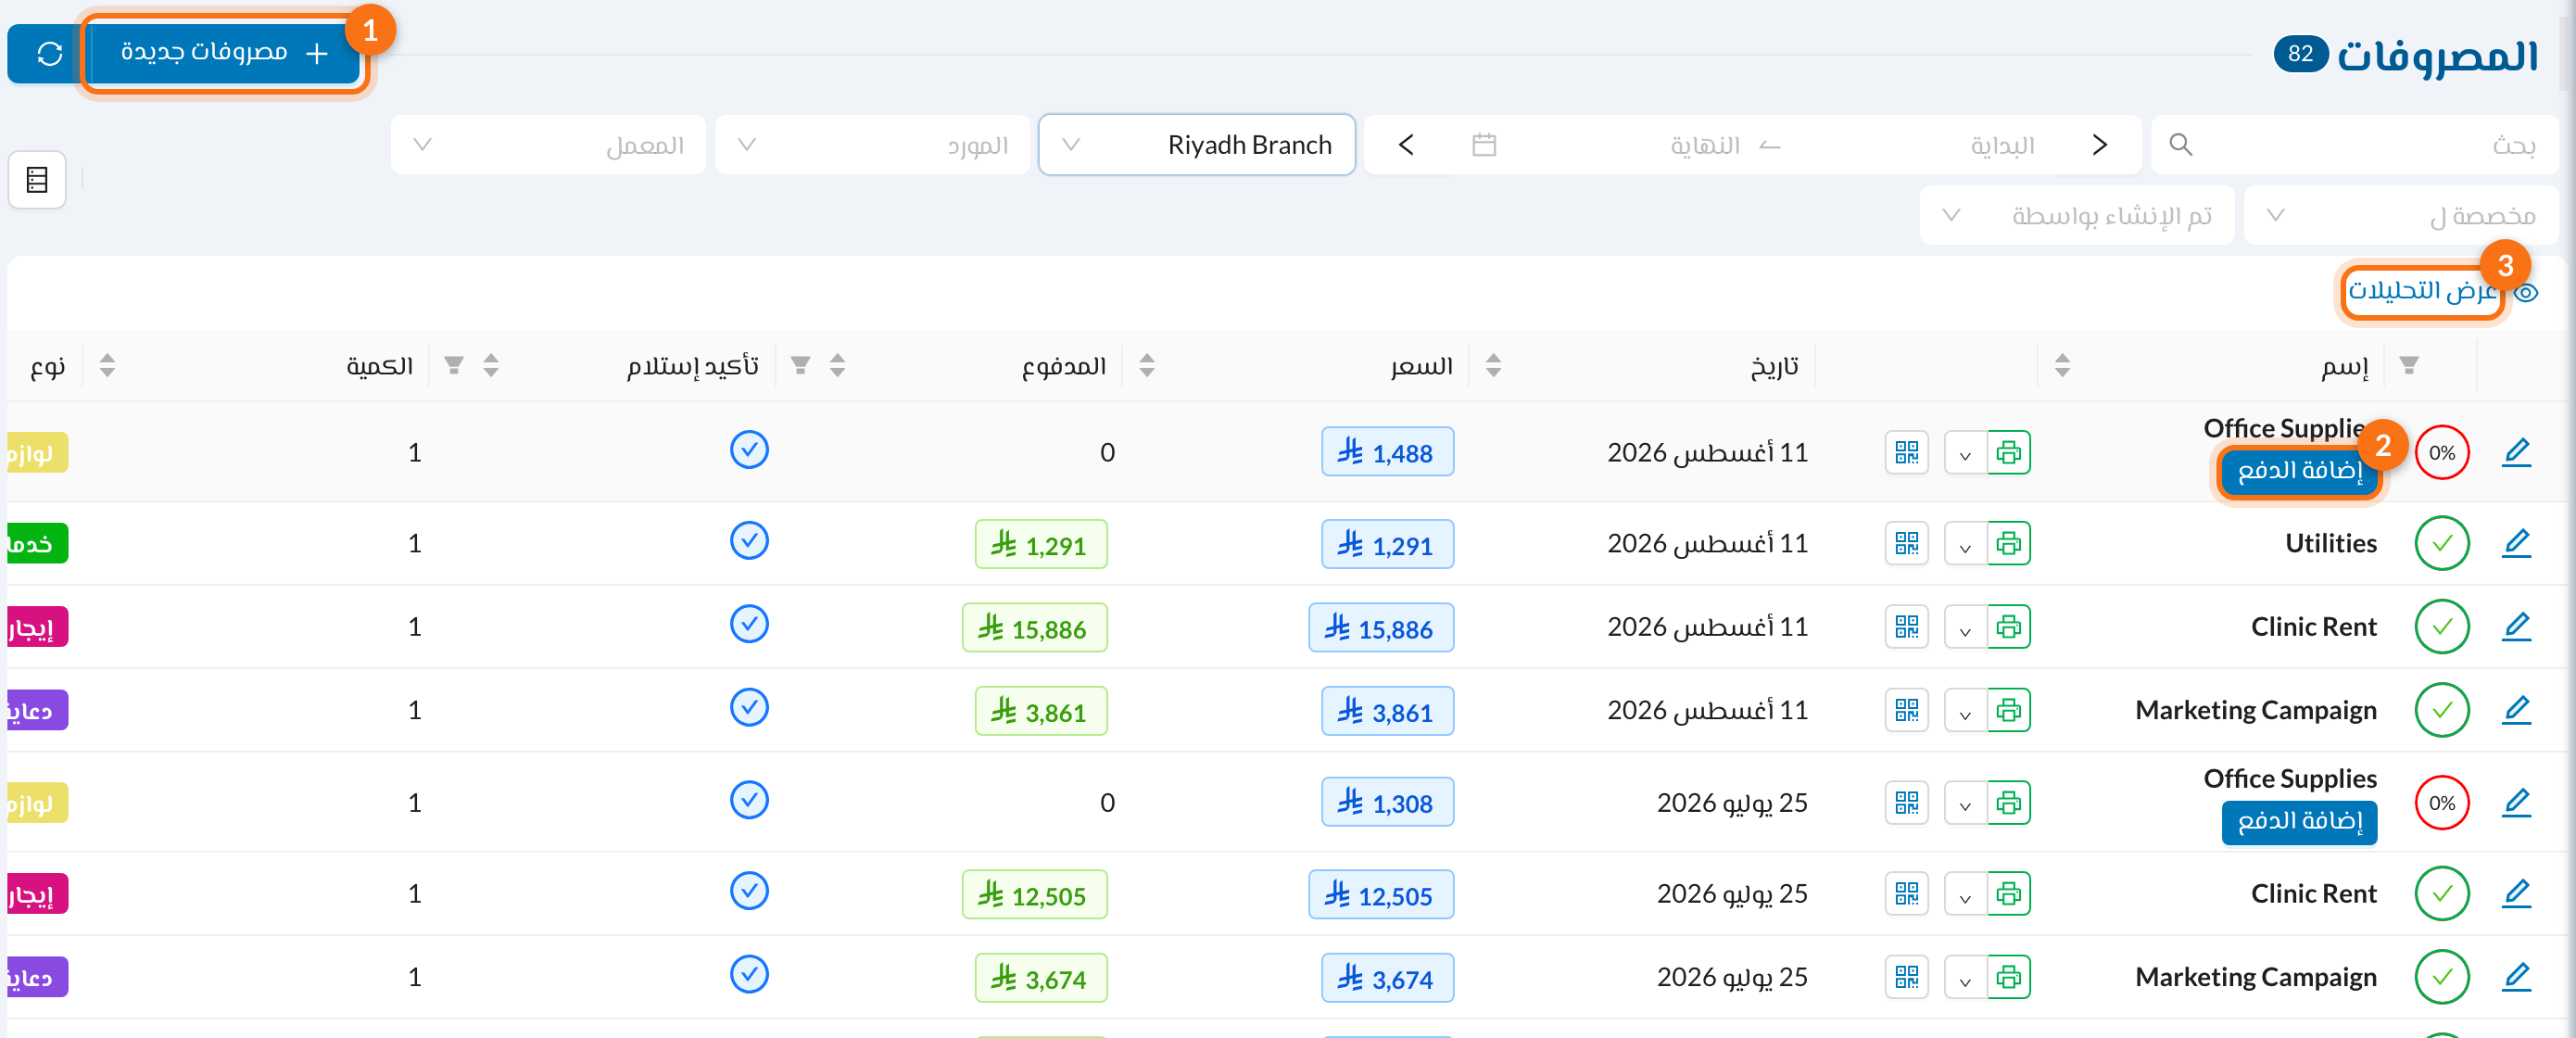Filter the name column using funnel icon
The height and width of the screenshot is (1038, 2576).
tap(2409, 365)
